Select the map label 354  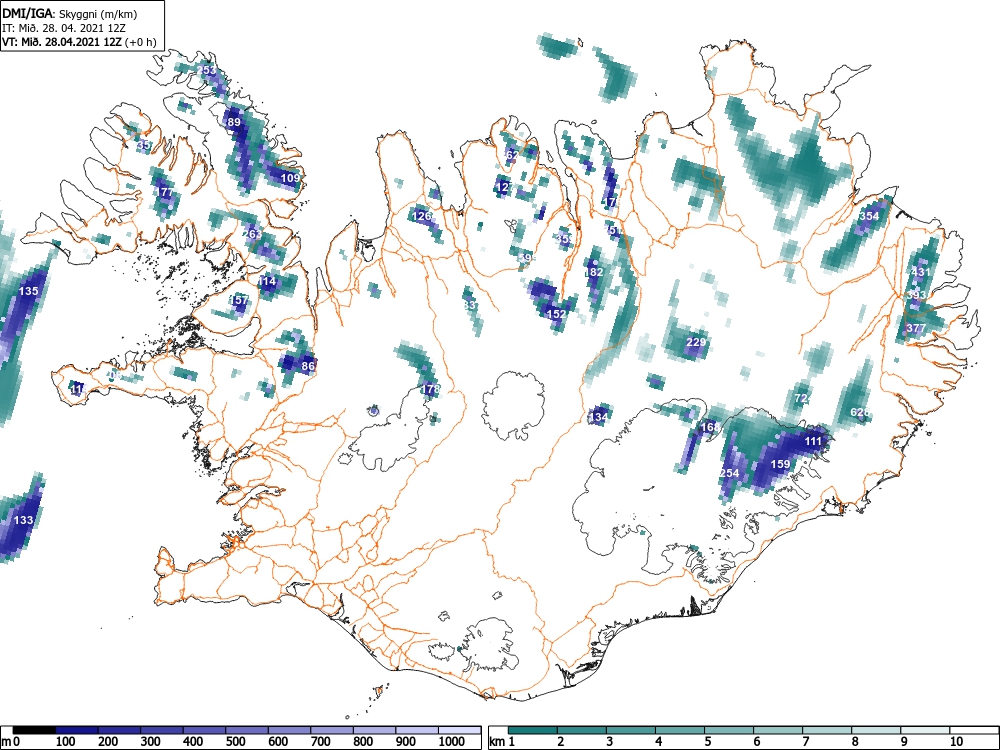click(x=869, y=216)
